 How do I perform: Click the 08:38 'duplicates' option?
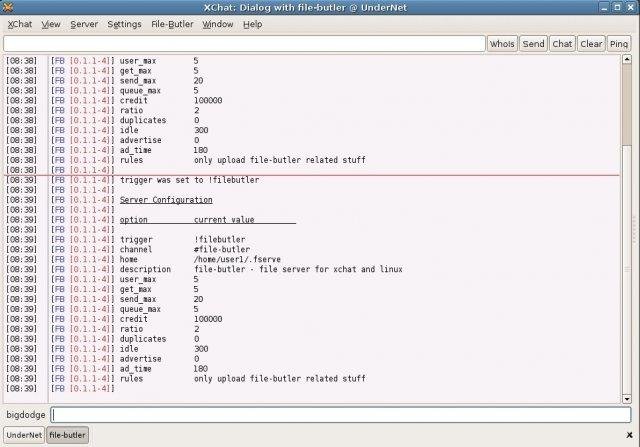[x=143, y=120]
